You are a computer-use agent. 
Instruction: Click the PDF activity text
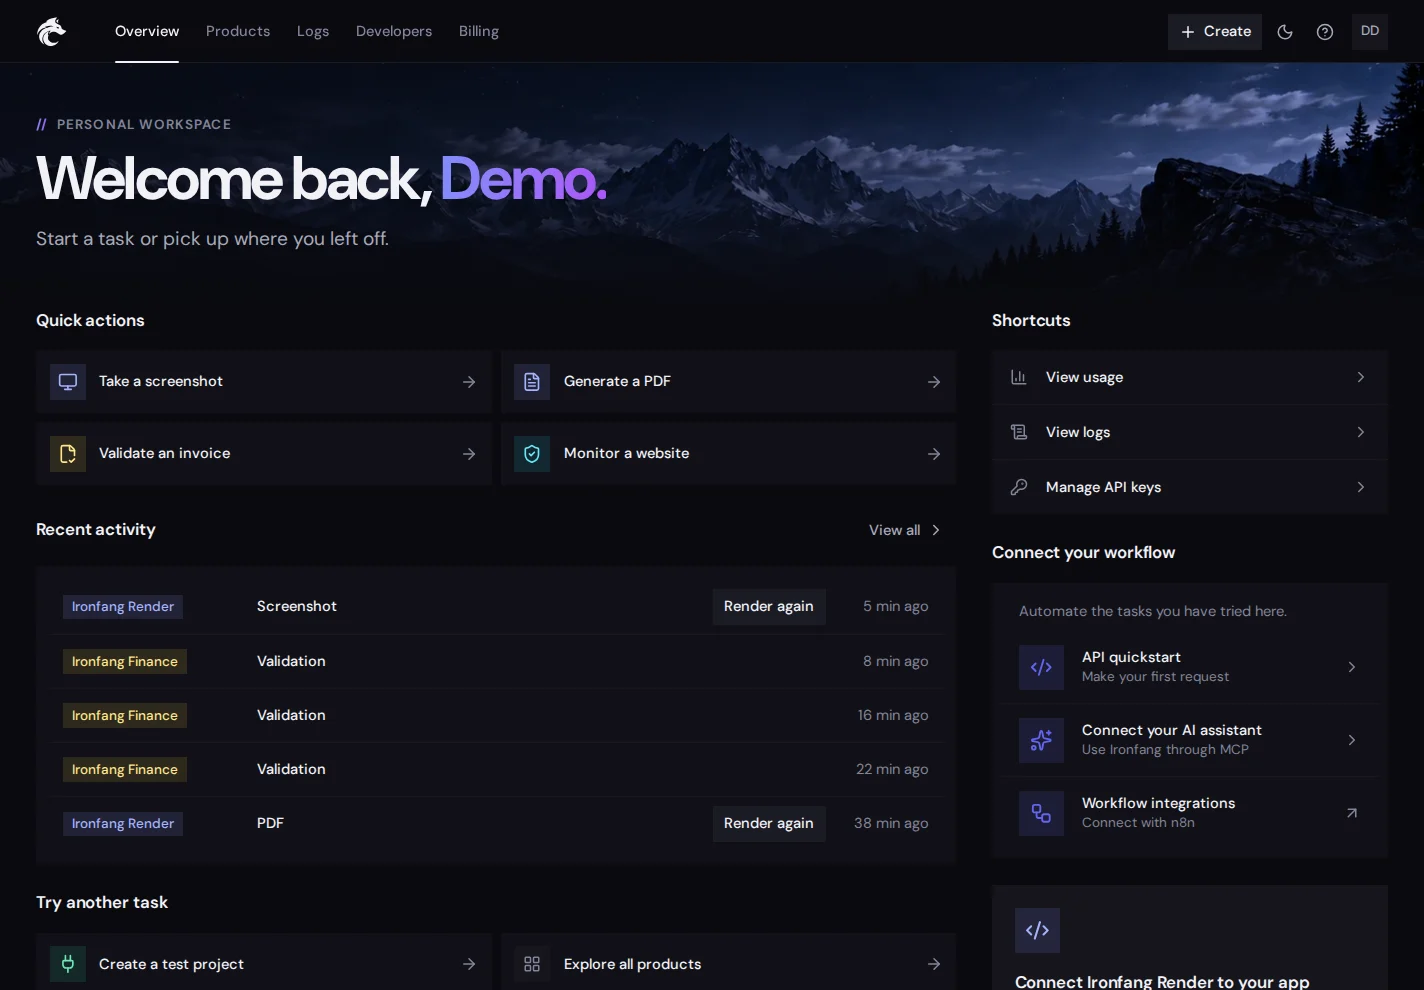270,823
